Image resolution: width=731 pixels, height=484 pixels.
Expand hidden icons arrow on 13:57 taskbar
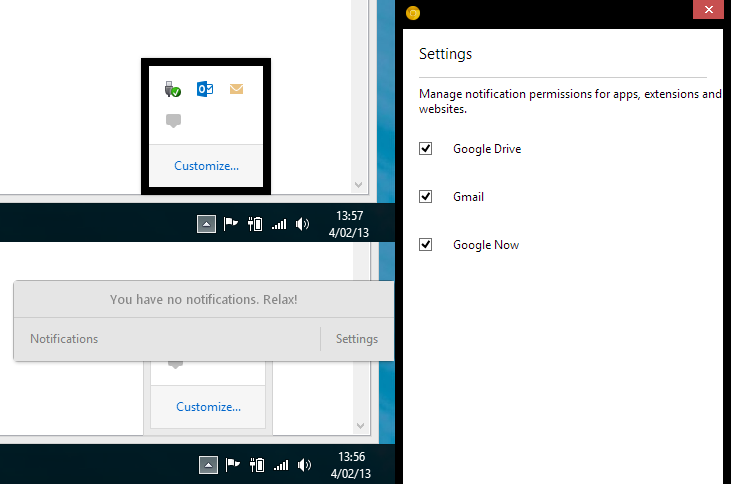pos(206,224)
